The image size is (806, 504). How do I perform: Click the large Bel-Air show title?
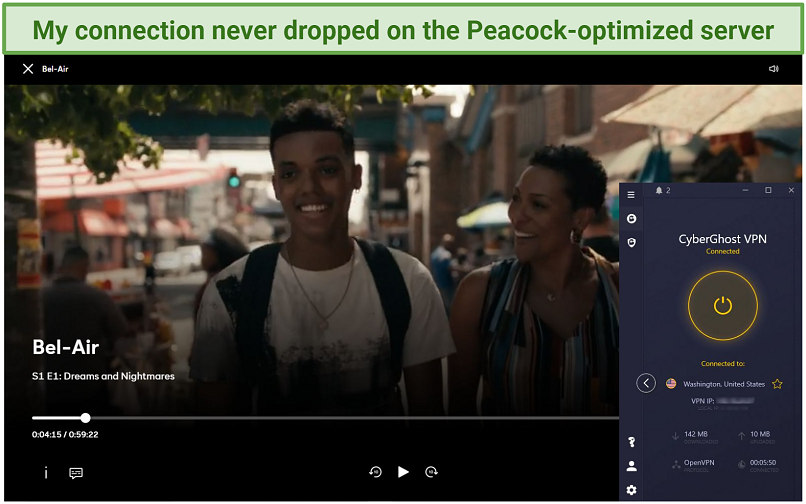[66, 347]
